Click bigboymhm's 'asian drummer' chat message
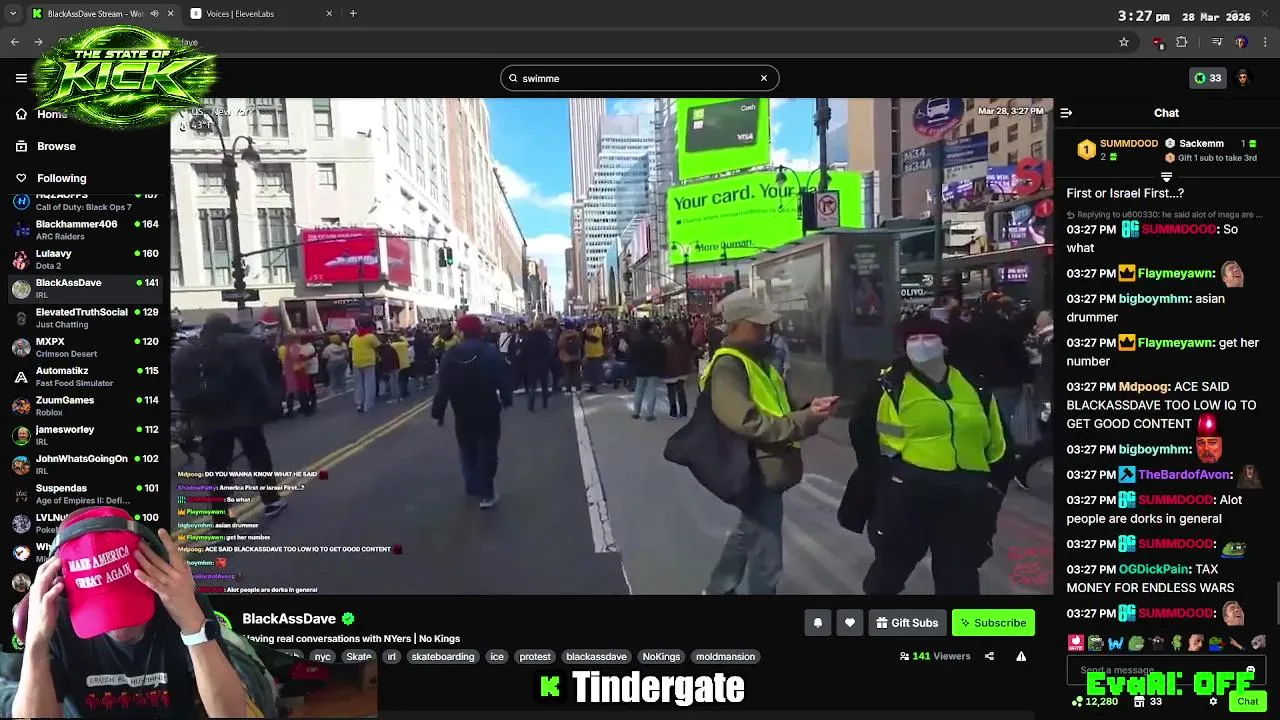The image size is (1280, 720). 1144,308
